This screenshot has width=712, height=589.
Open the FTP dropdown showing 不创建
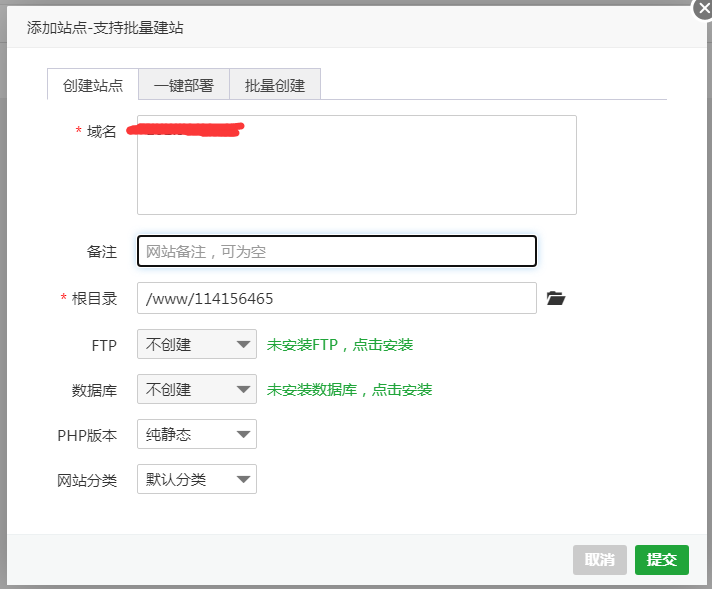click(x=197, y=344)
